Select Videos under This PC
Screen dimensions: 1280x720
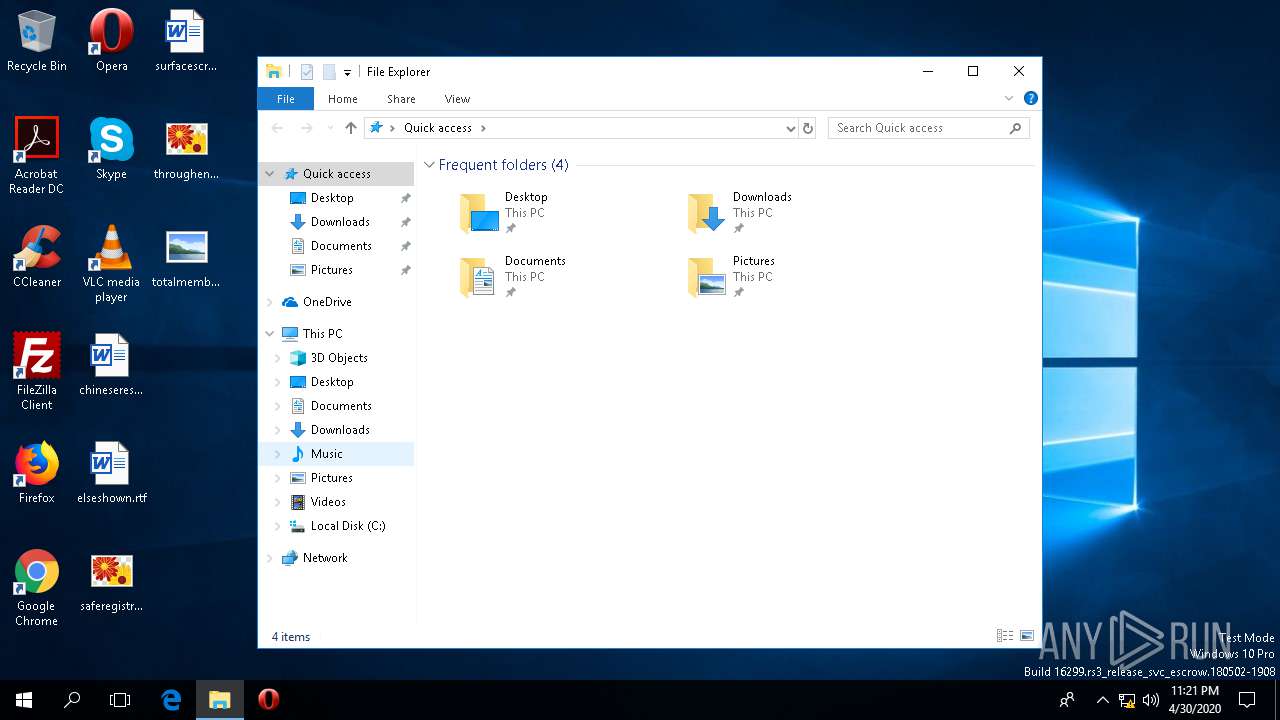coord(336,502)
